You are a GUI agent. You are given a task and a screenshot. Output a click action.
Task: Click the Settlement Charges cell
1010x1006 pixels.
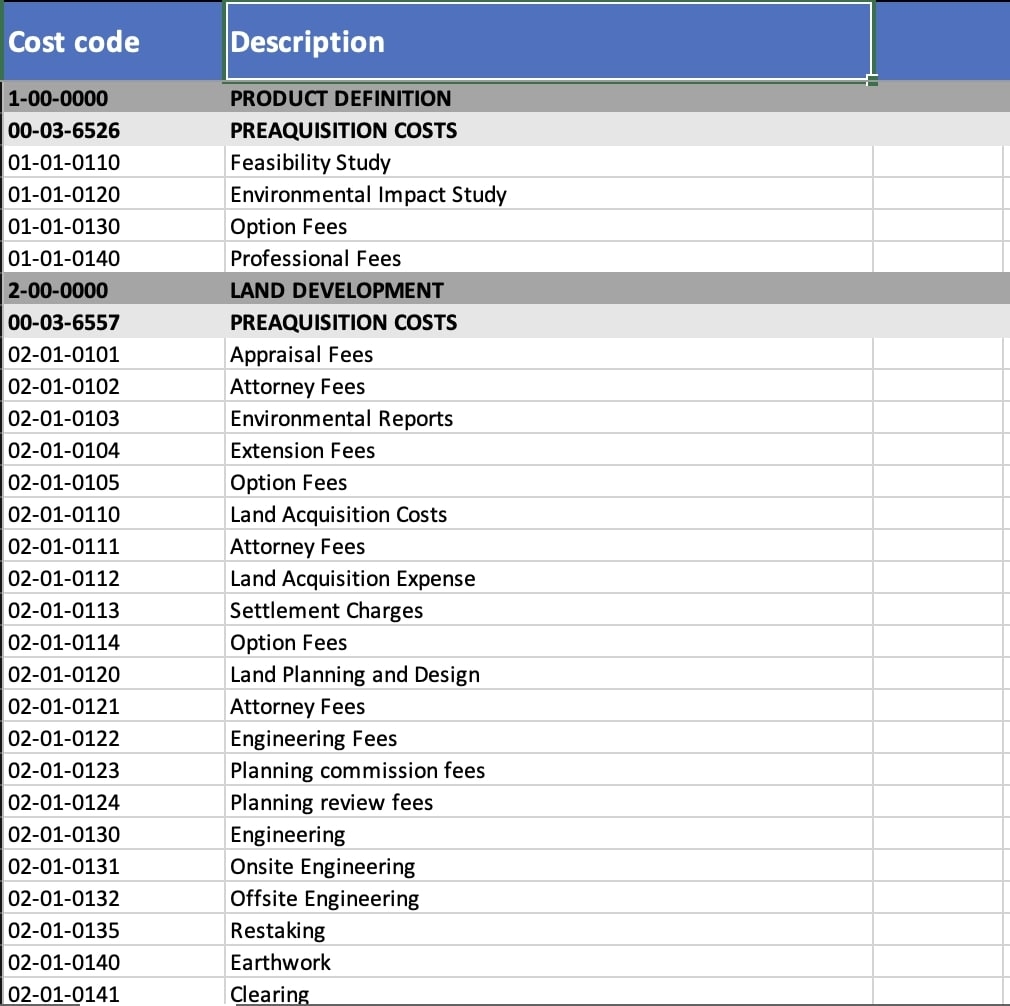point(548,610)
